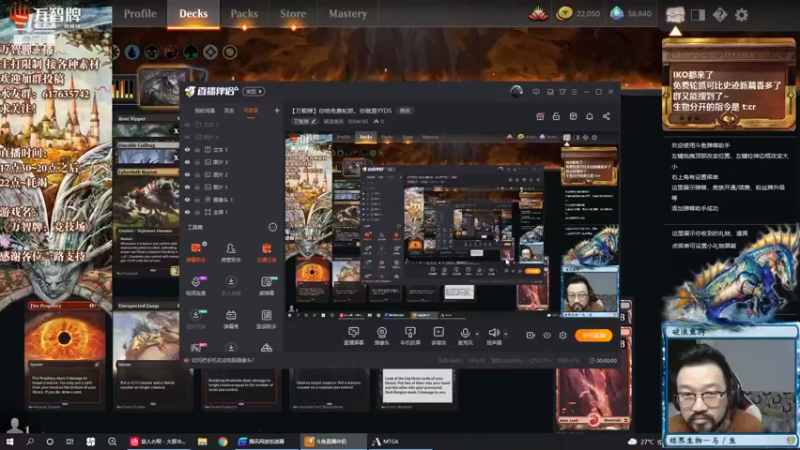Open MTG Arena settings gear
The height and width of the screenshot is (450, 800).
(x=741, y=15)
